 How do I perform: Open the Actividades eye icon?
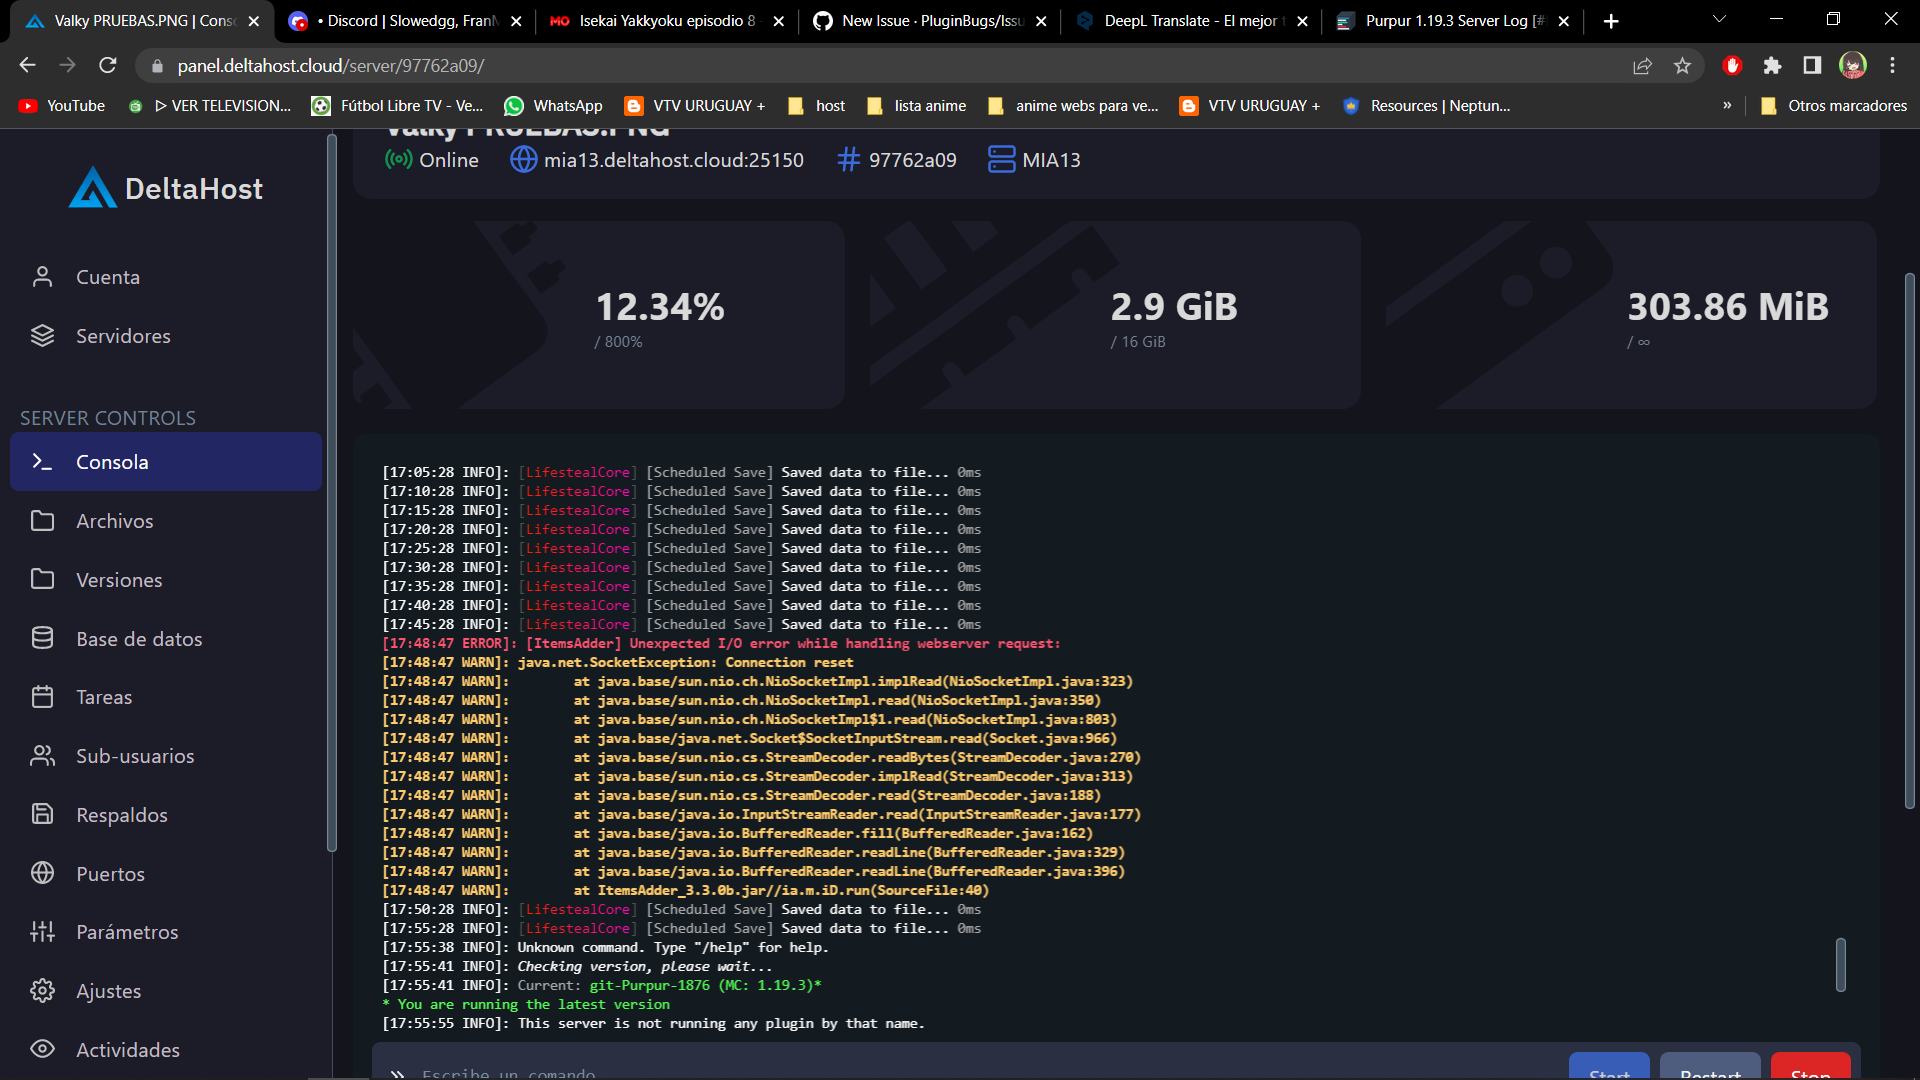(x=44, y=1049)
